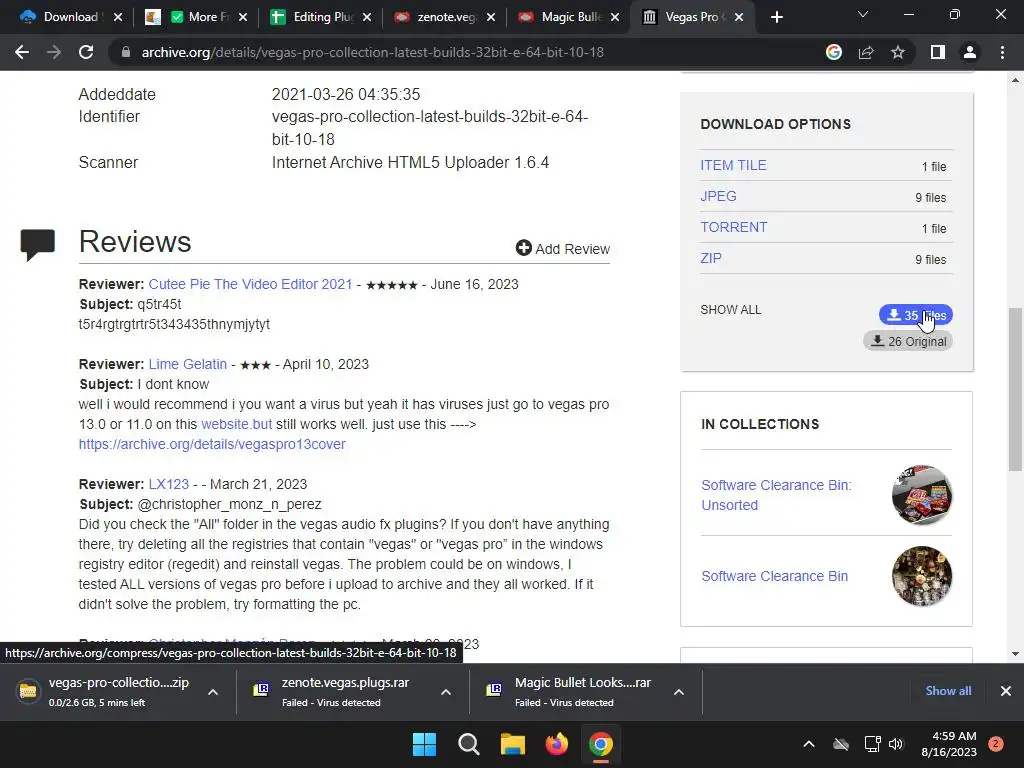Click the page vertical scrollbar thumb

pos(1015,389)
